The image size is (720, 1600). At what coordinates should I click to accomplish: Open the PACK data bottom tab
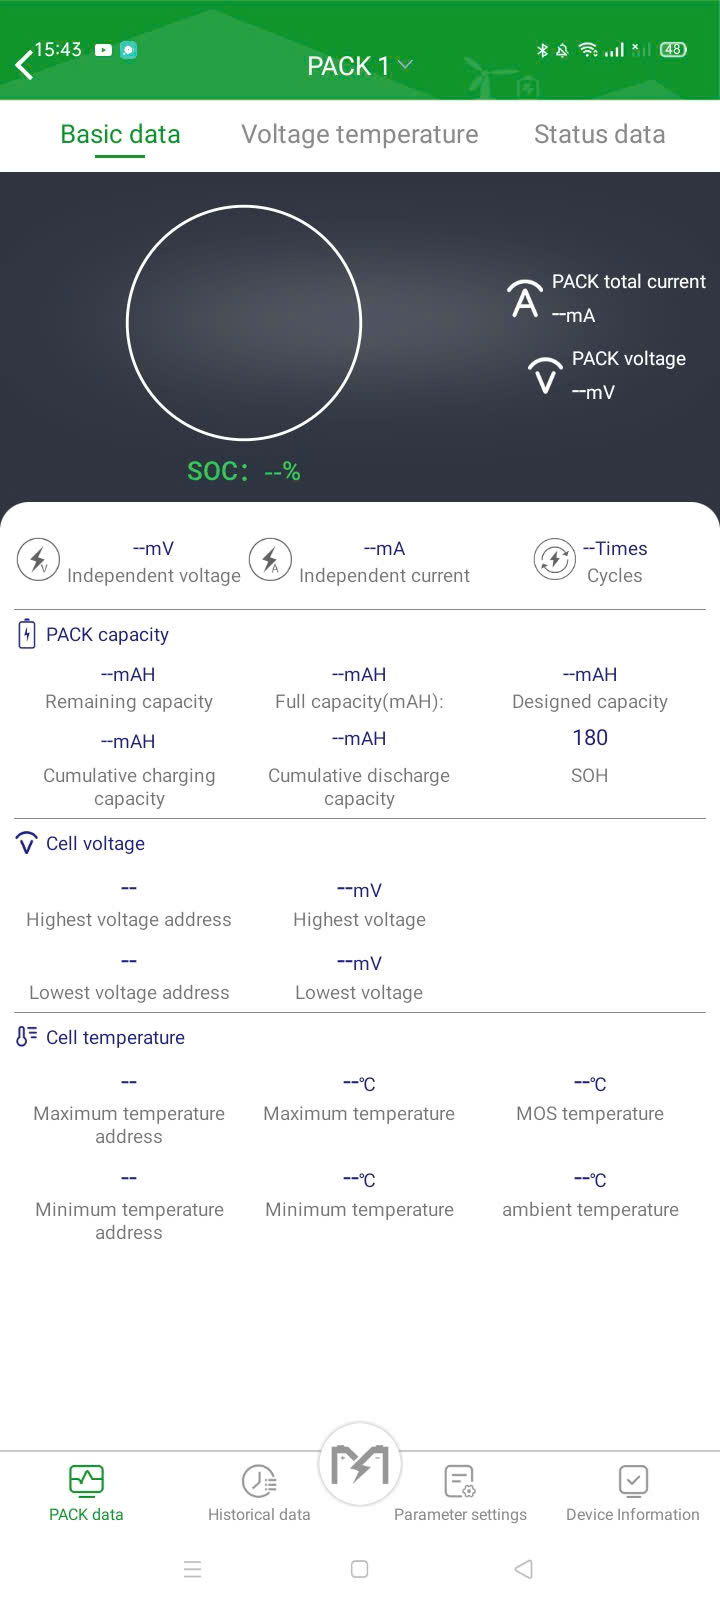click(86, 1493)
